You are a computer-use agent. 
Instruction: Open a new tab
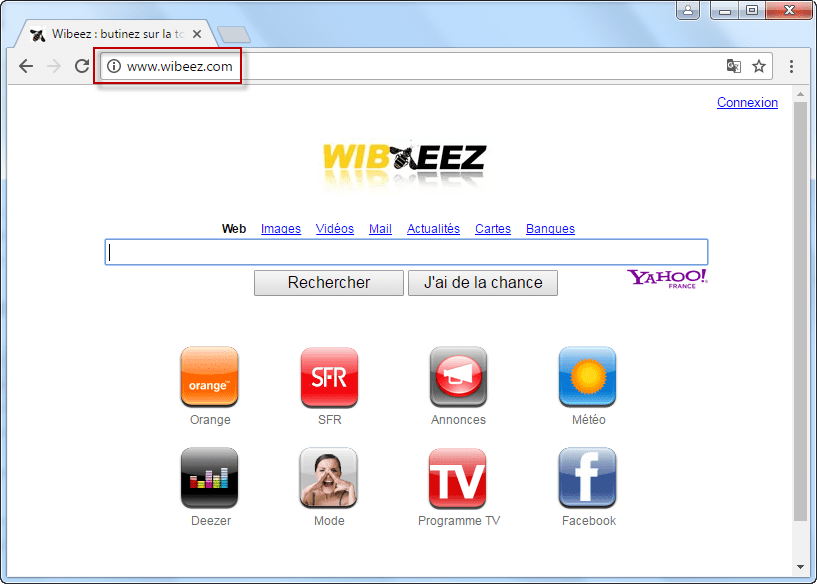pos(234,35)
